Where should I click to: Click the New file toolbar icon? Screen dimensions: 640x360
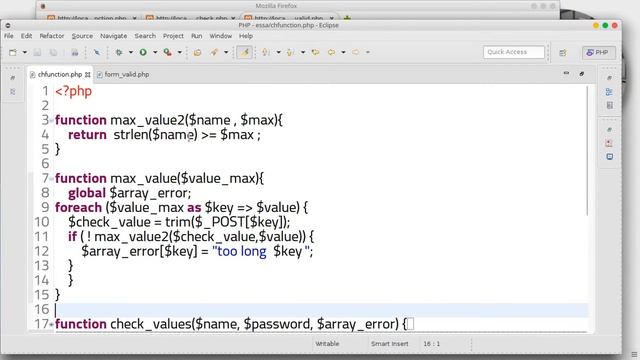(x=13, y=52)
